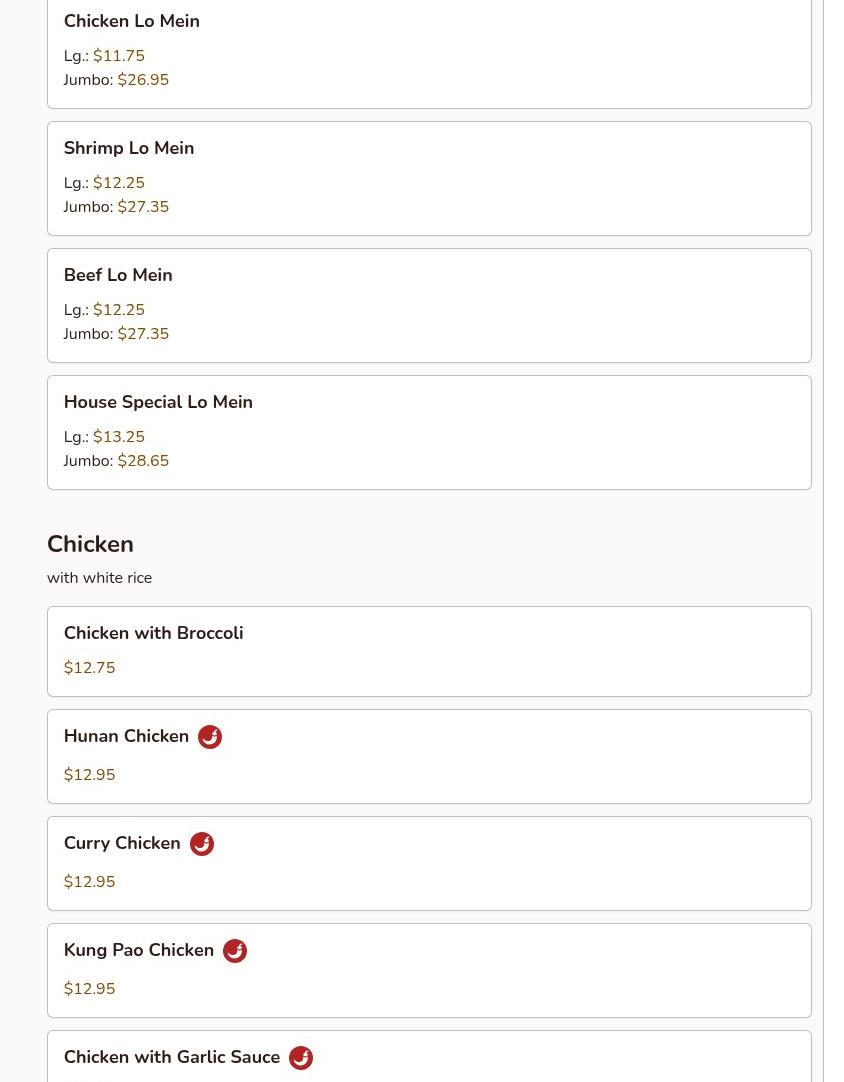
Task: Click the Lg. $11.75 price on Chicken Lo Mein
Action: click(119, 56)
